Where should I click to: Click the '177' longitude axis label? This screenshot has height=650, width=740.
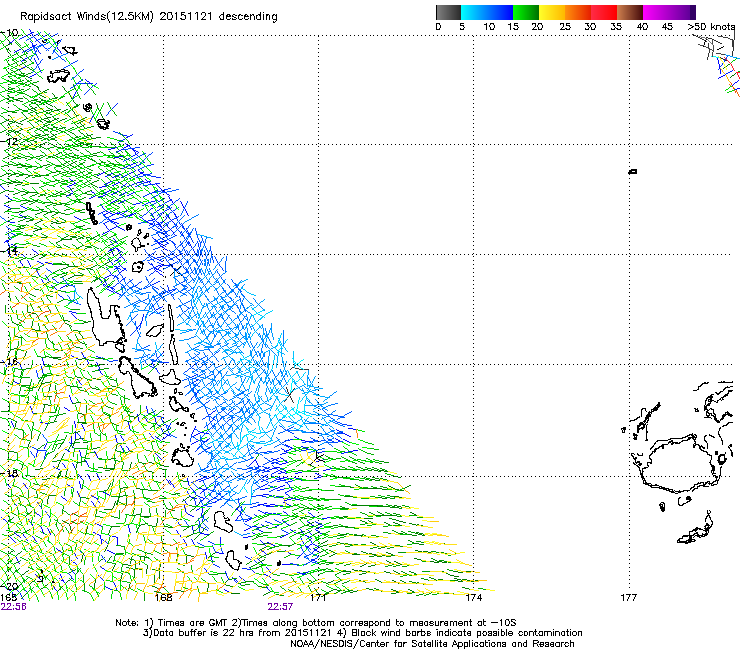(x=629, y=598)
